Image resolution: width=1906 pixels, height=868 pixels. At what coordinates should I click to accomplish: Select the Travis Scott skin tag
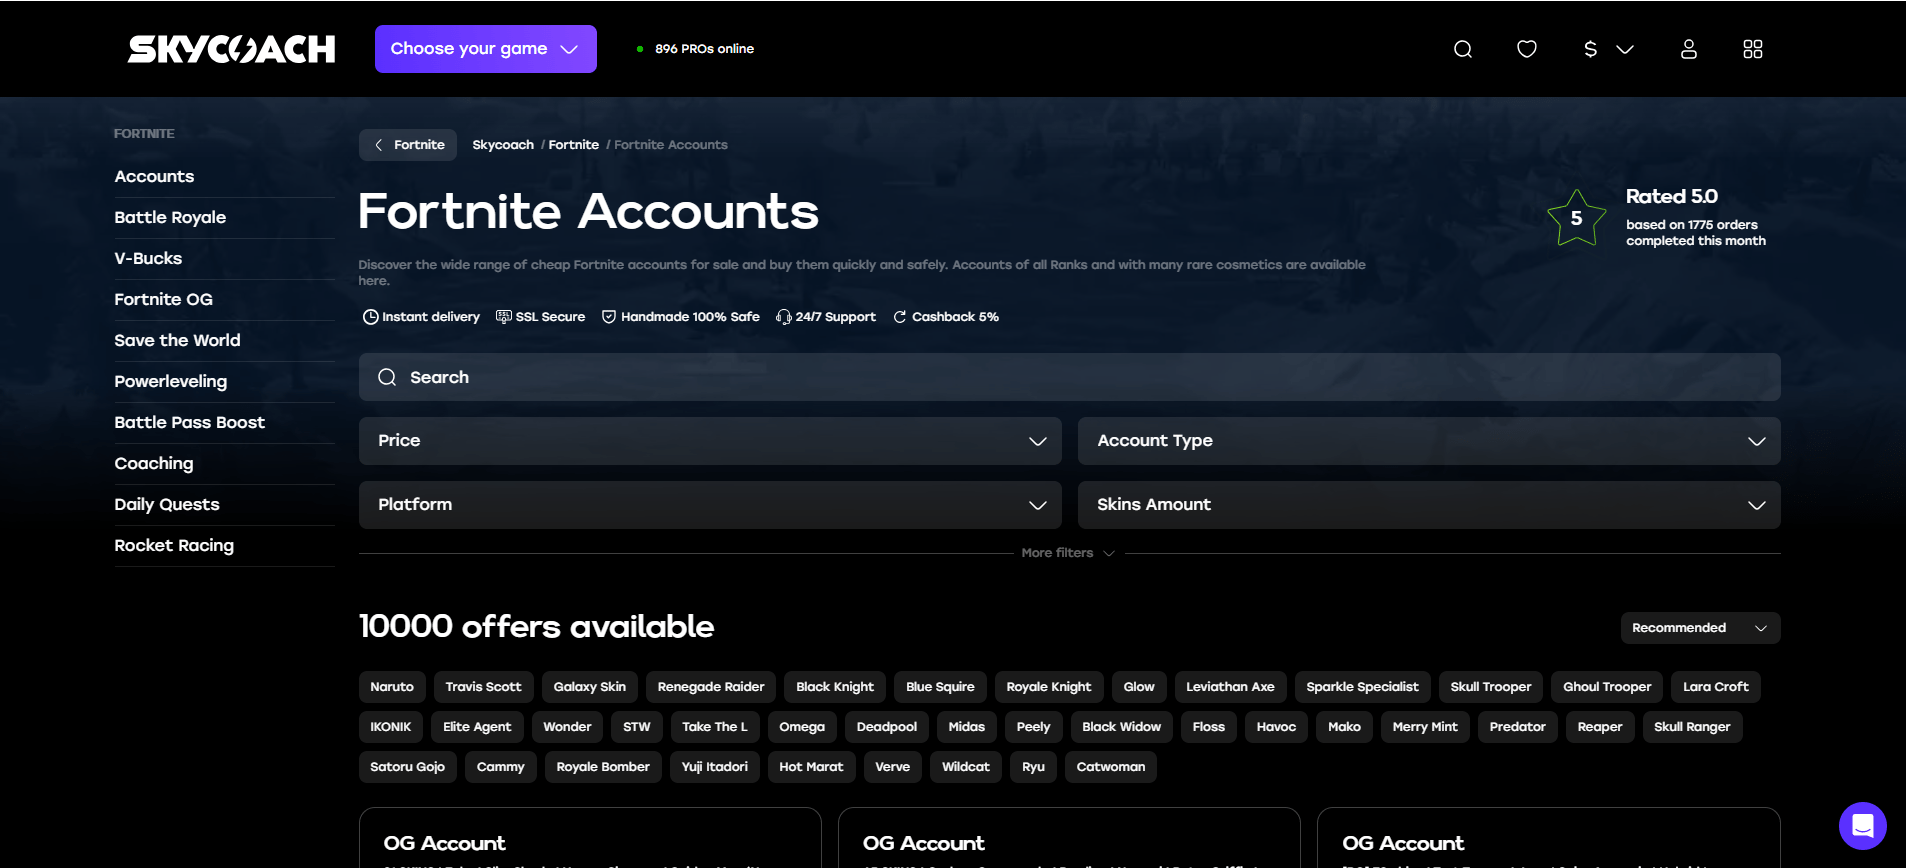(483, 687)
